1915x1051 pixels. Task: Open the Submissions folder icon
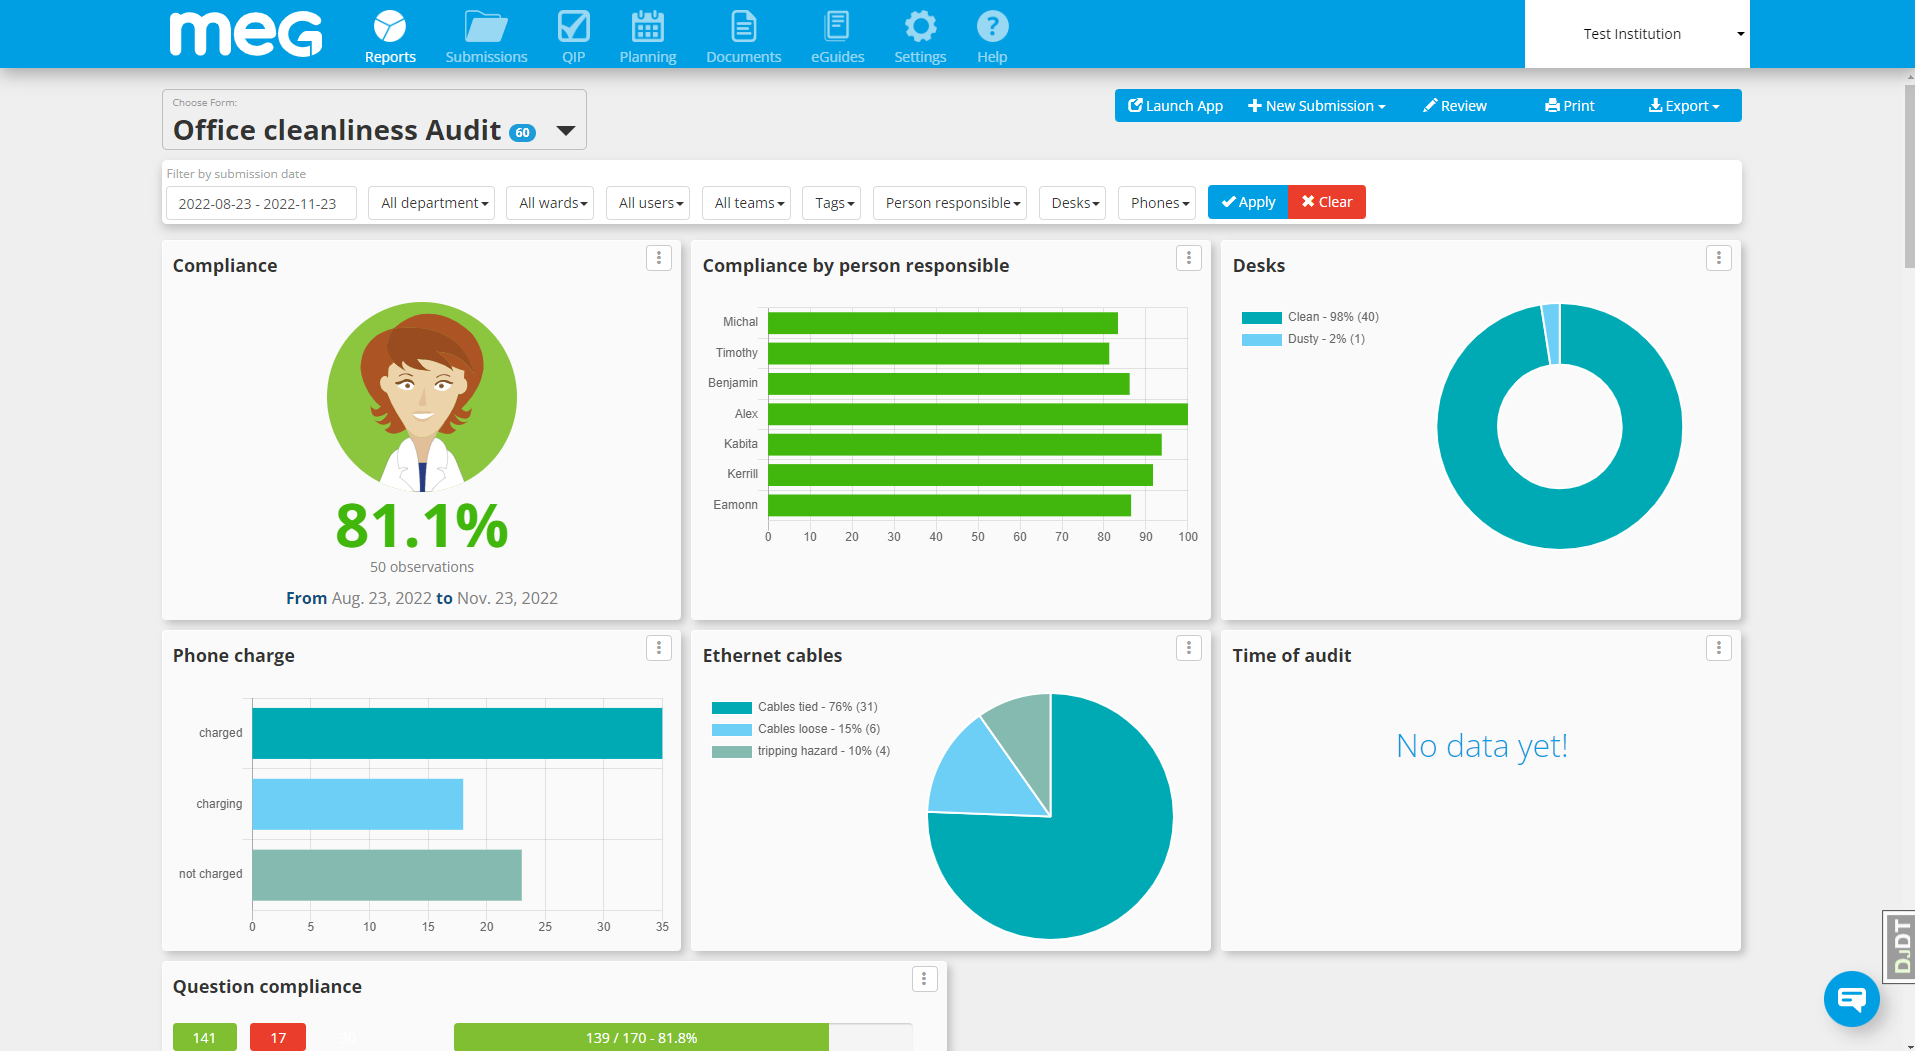pyautogui.click(x=486, y=27)
